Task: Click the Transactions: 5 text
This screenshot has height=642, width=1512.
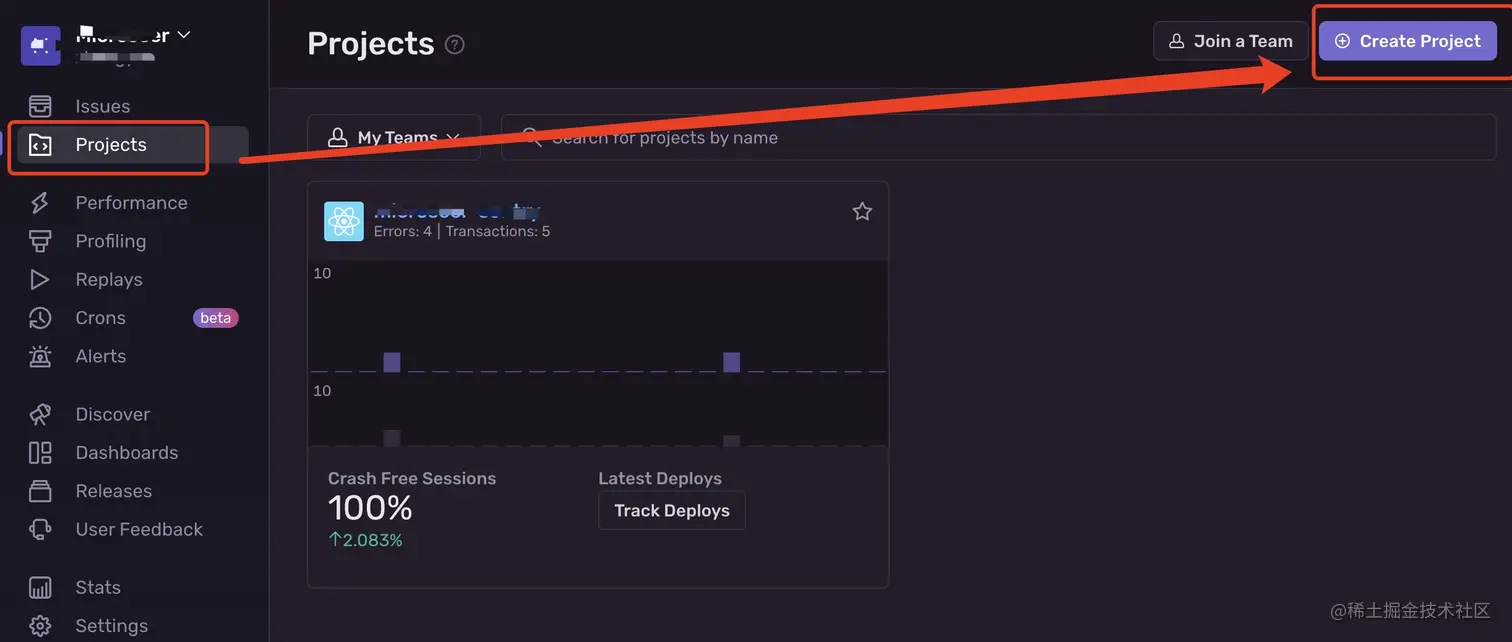Action: pos(498,231)
